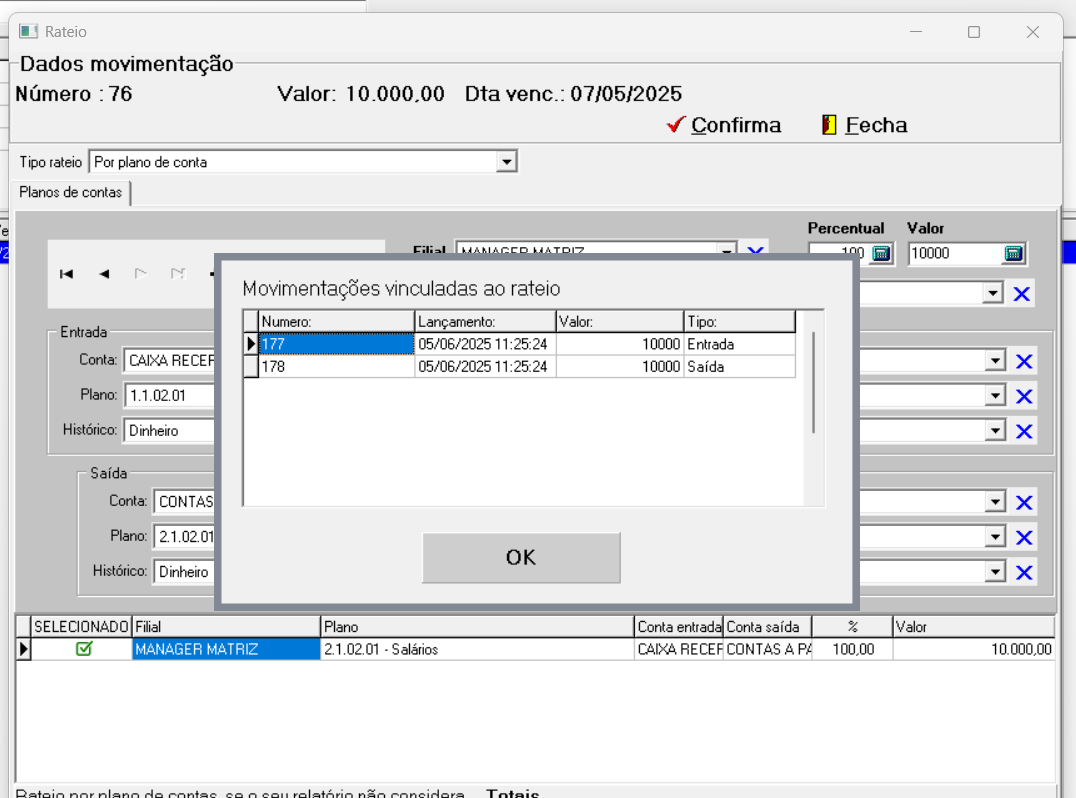The width and height of the screenshot is (1076, 798).
Task: Click the Rateio window title icon
Action: (x=28, y=32)
